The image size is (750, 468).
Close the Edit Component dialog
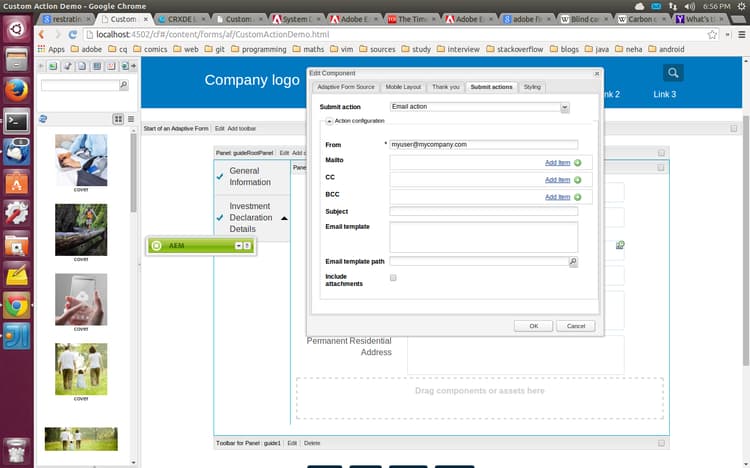[x=596, y=74]
